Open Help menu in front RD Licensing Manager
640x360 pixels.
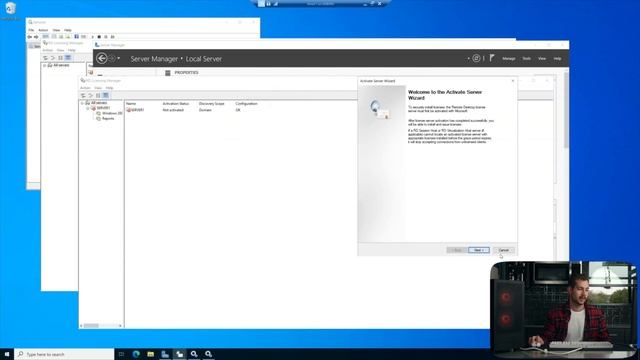tap(109, 88)
